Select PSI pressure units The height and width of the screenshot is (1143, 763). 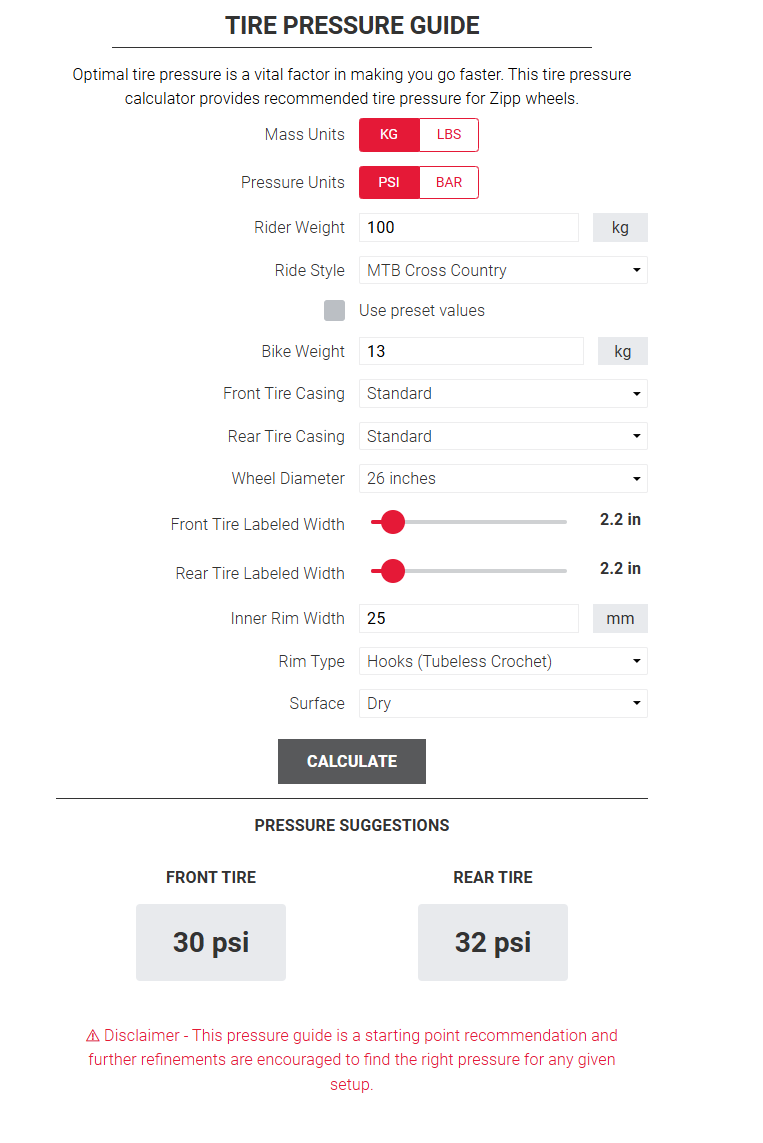pyautogui.click(x=389, y=182)
